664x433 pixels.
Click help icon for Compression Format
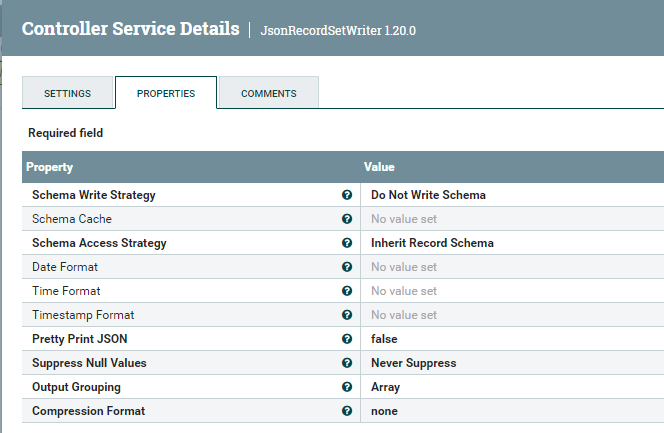(x=347, y=411)
